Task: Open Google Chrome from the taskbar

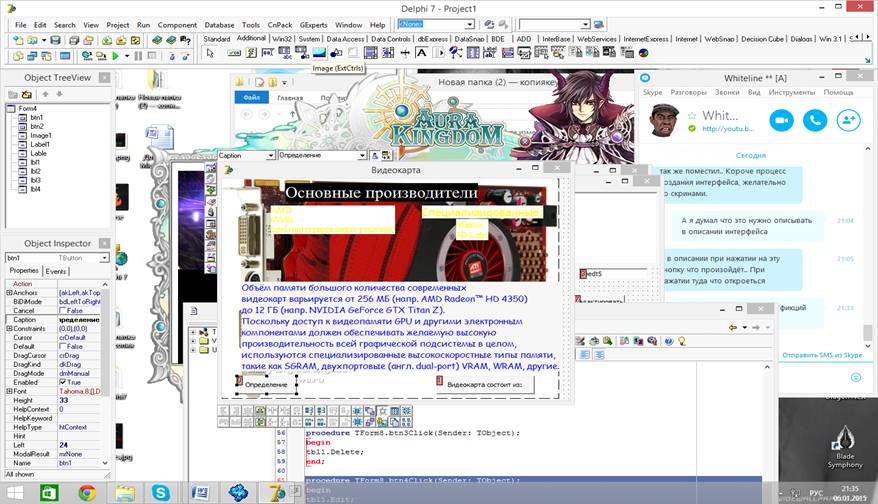Action: point(86,493)
